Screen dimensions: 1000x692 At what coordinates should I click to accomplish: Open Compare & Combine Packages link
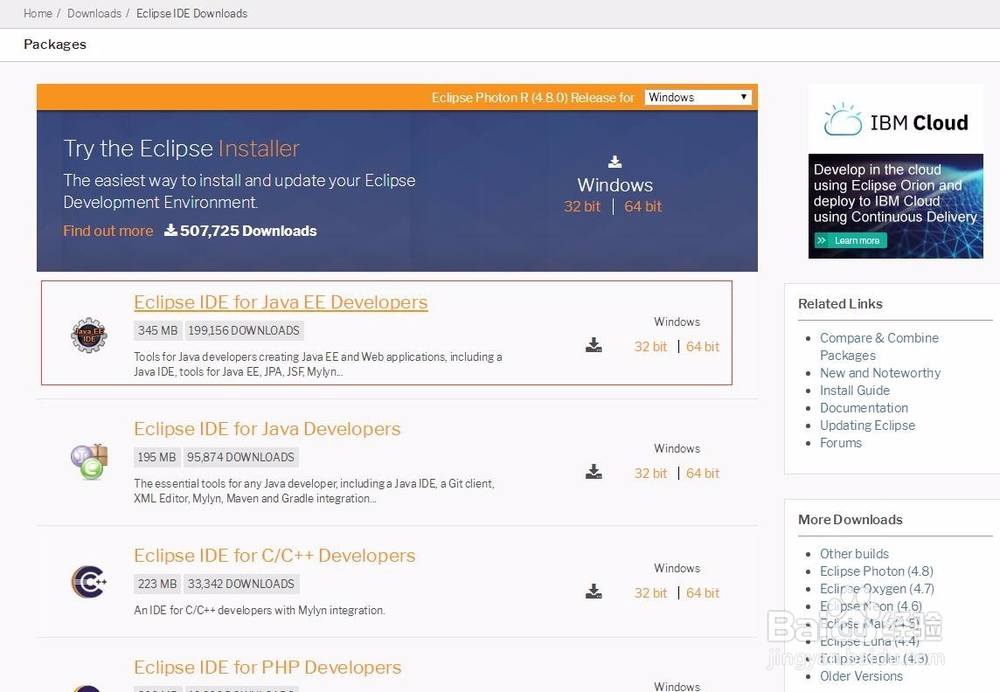pyautogui.click(x=879, y=346)
